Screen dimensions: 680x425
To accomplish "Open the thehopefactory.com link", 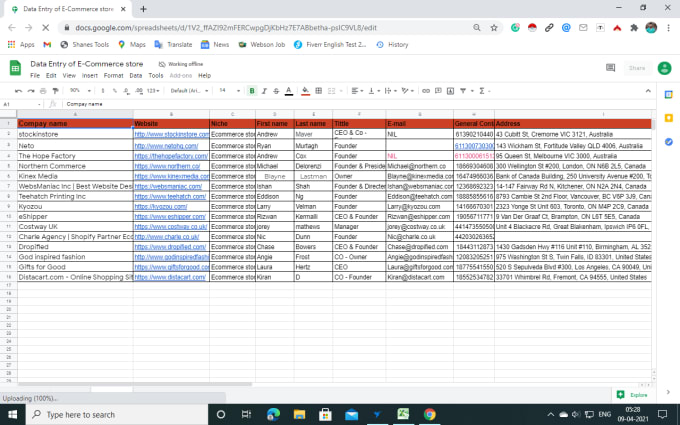I will [171, 156].
